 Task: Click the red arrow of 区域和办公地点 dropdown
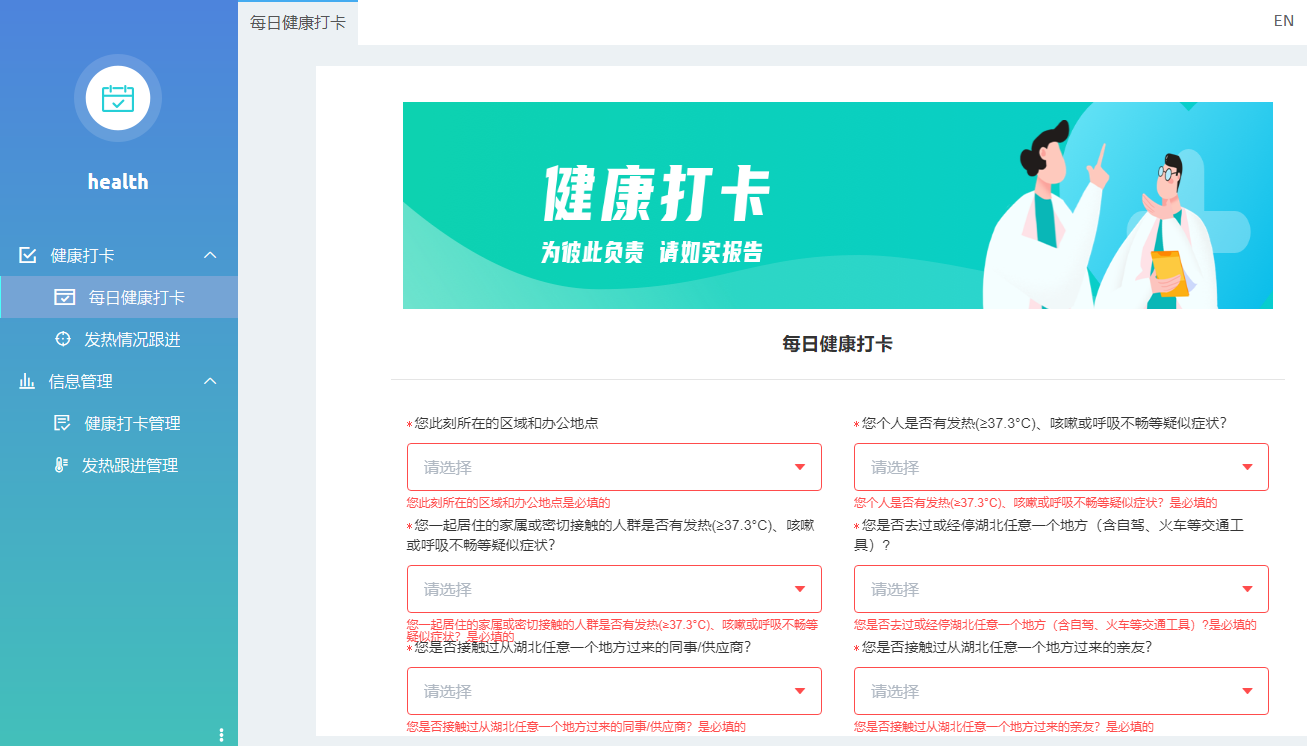[x=800, y=467]
